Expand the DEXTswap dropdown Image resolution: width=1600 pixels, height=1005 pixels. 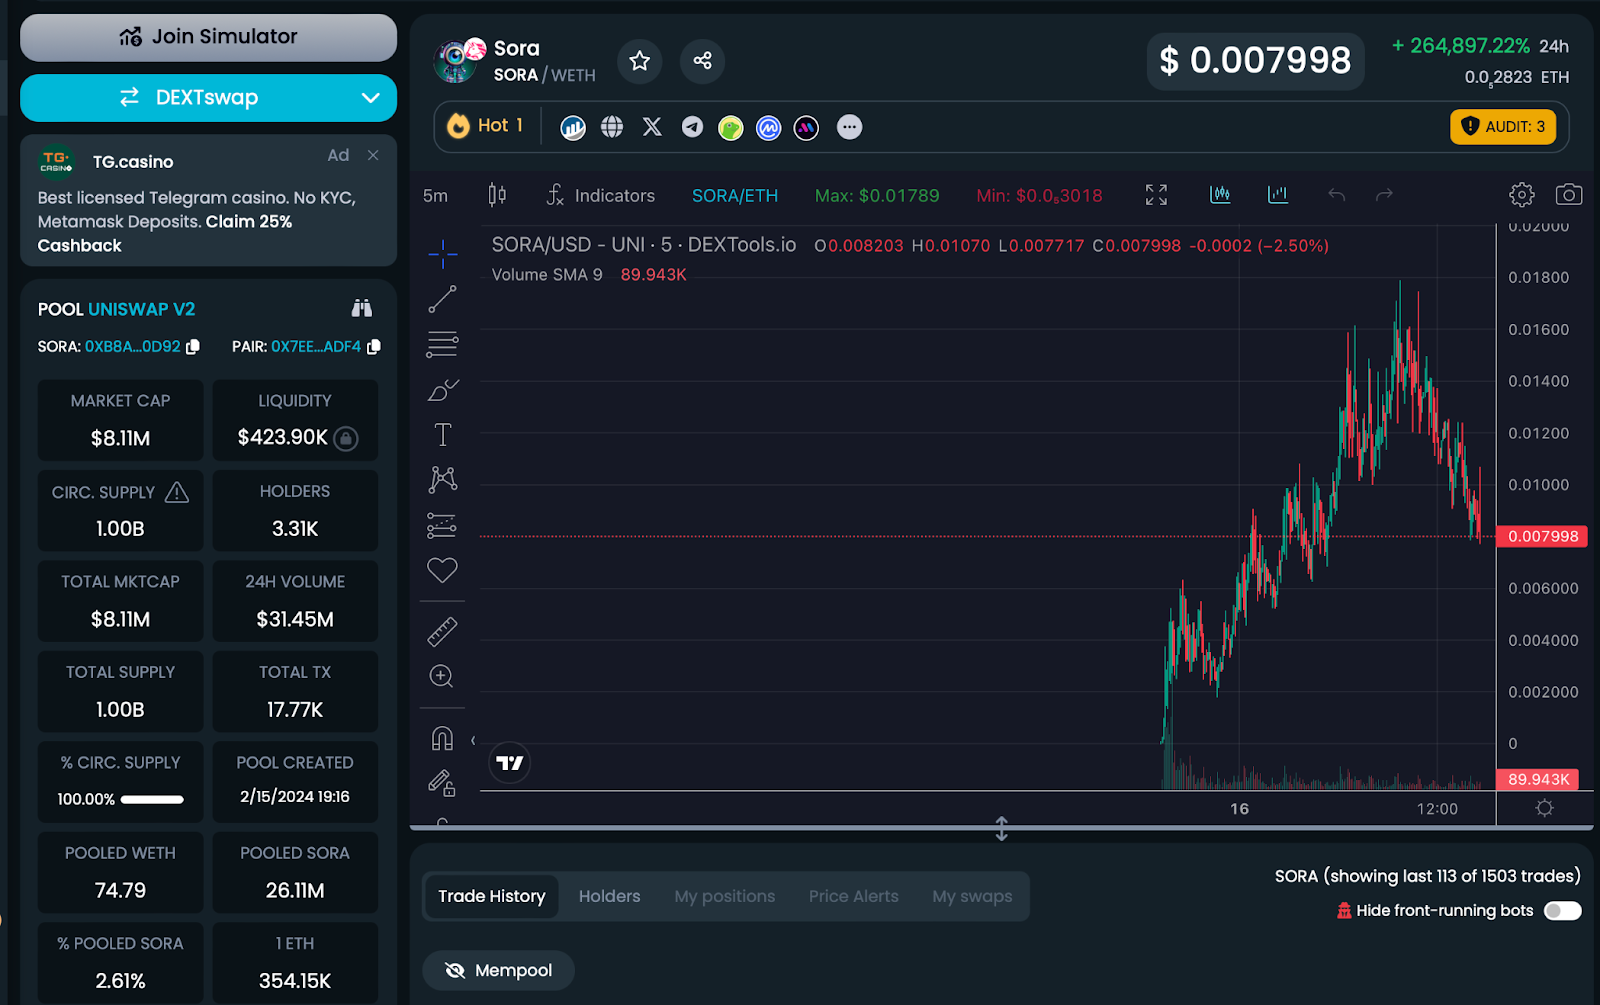pos(371,98)
